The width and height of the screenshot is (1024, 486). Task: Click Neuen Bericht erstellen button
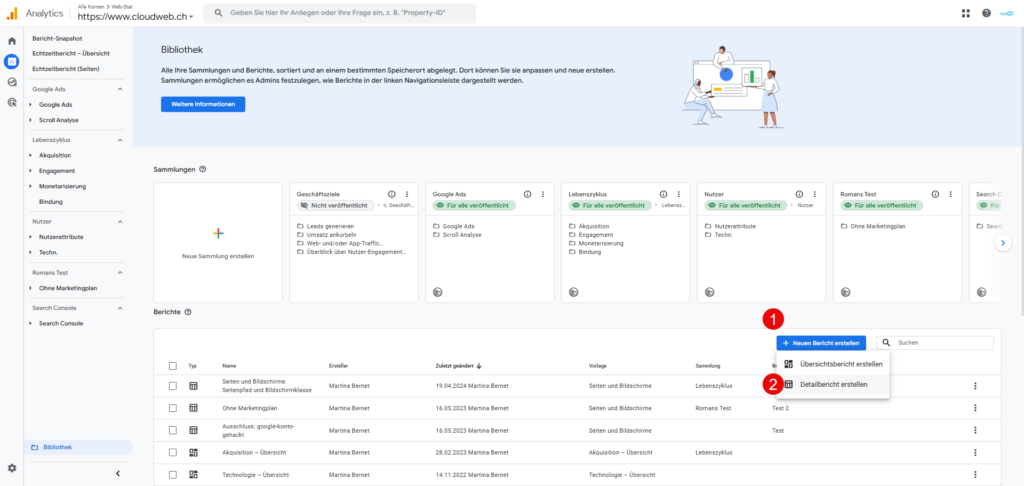821,343
